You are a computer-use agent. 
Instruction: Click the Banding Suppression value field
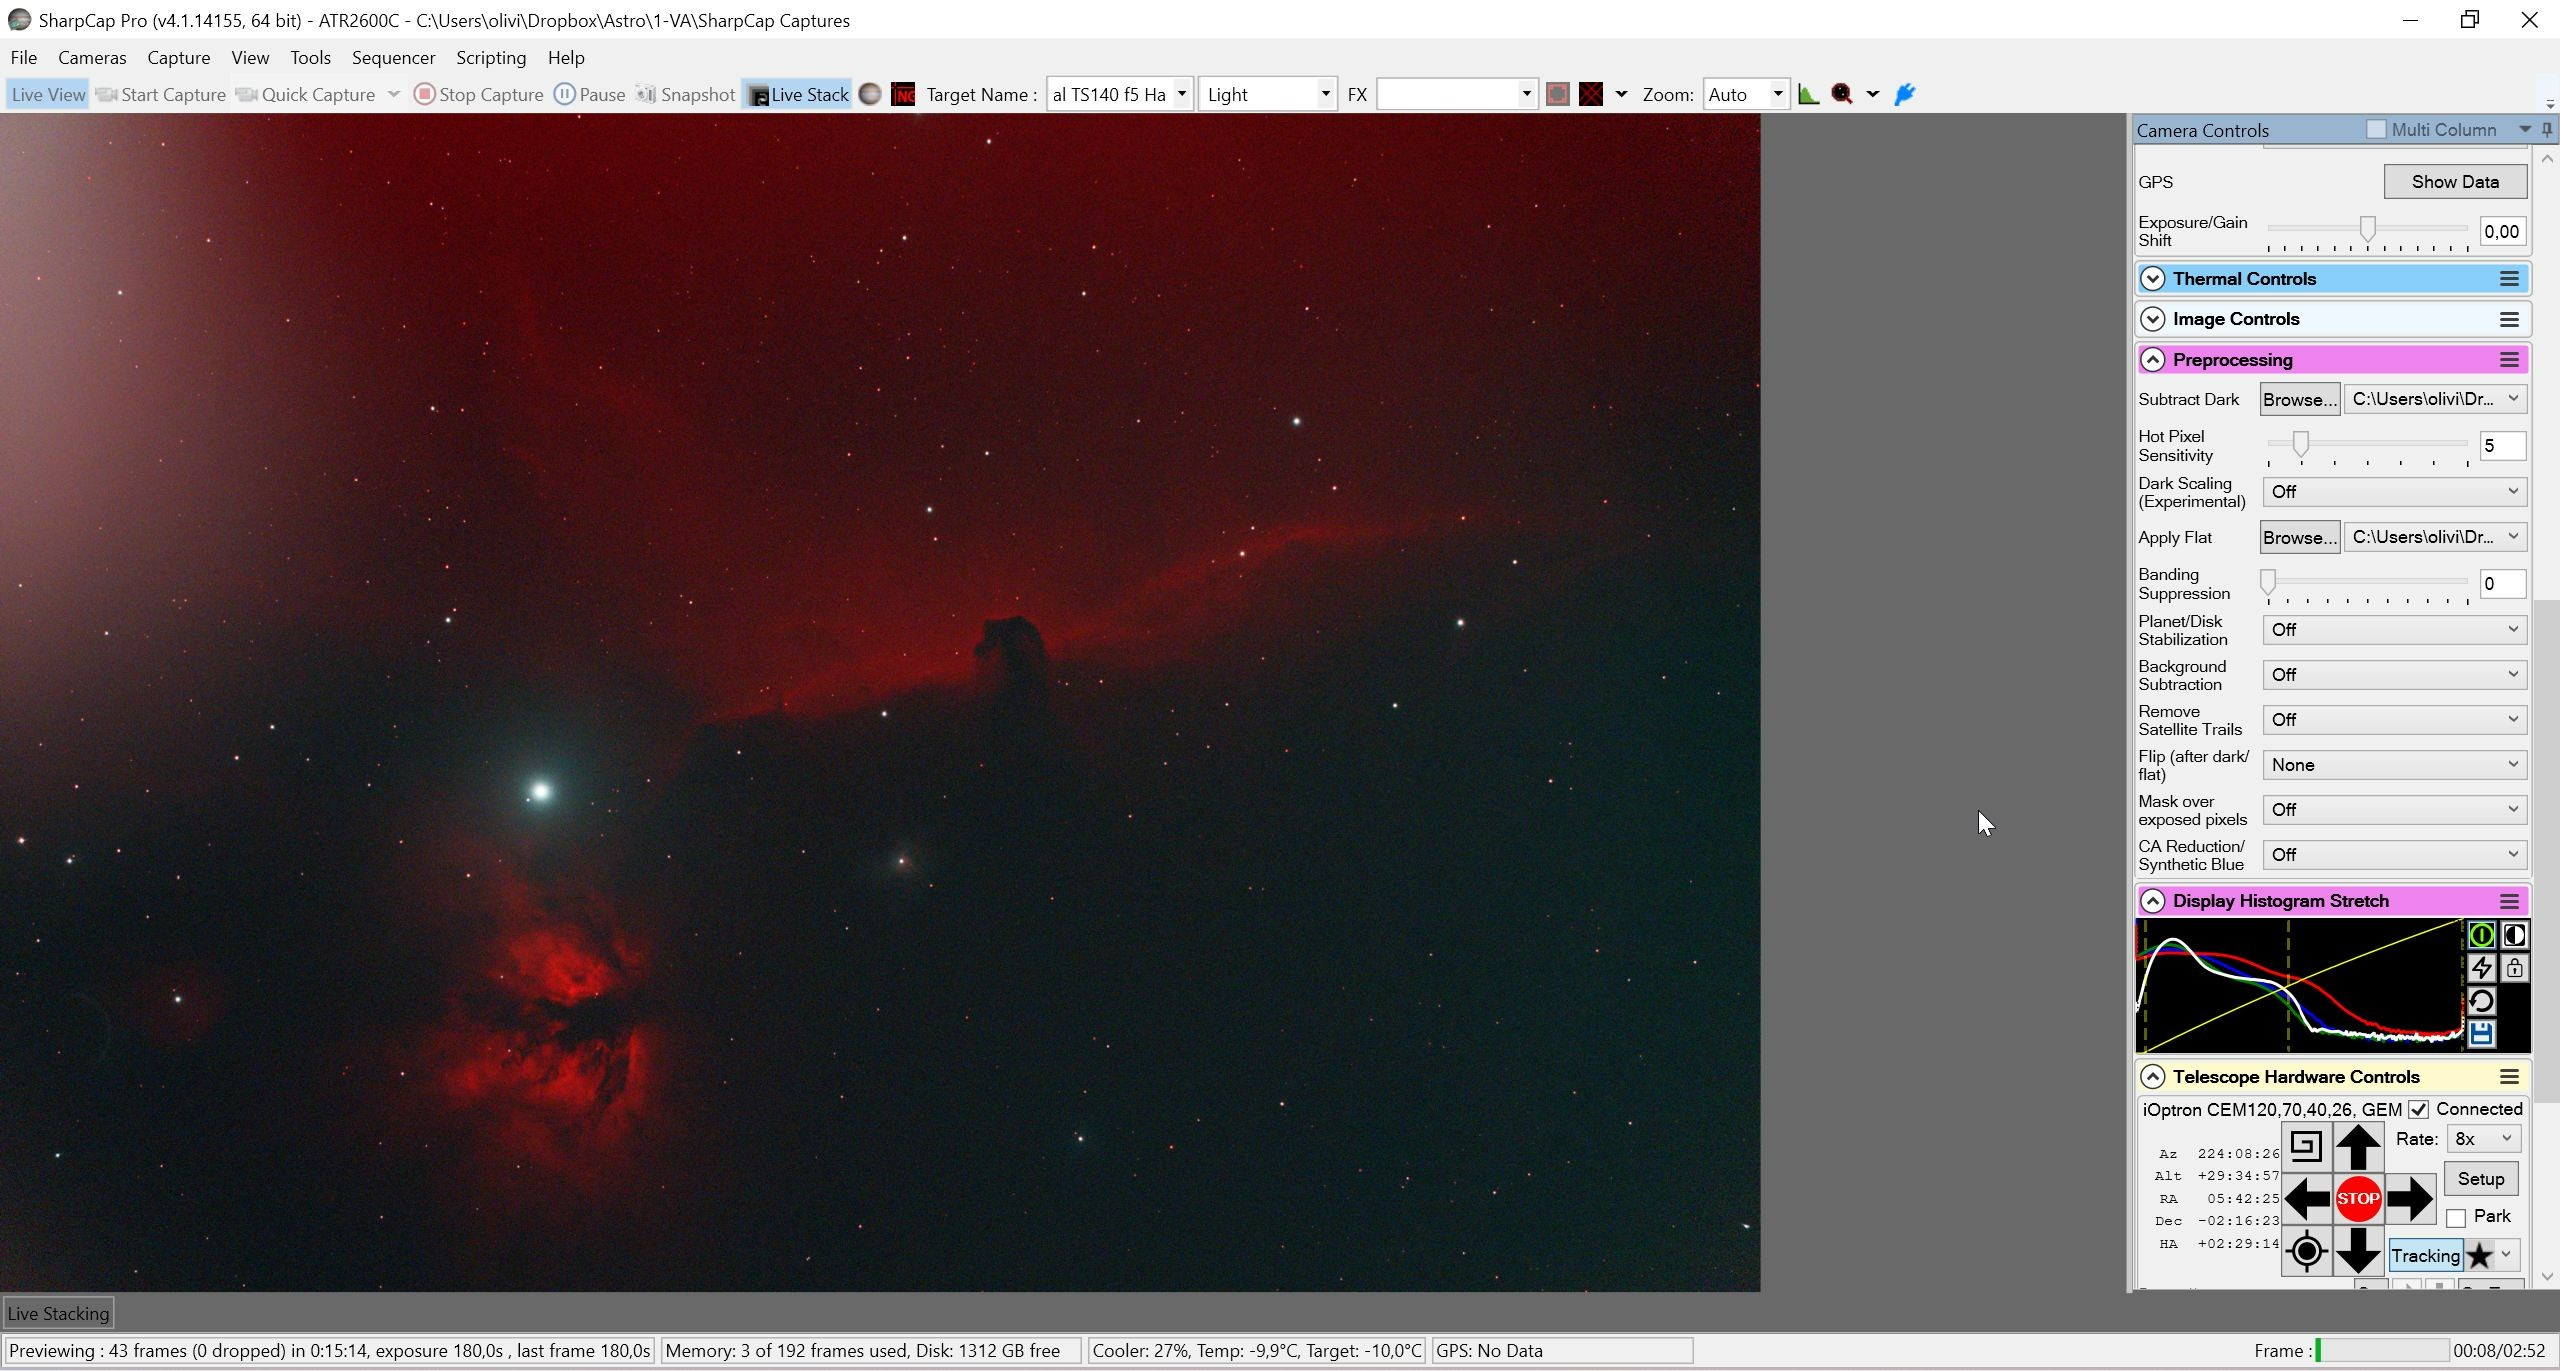(2502, 584)
